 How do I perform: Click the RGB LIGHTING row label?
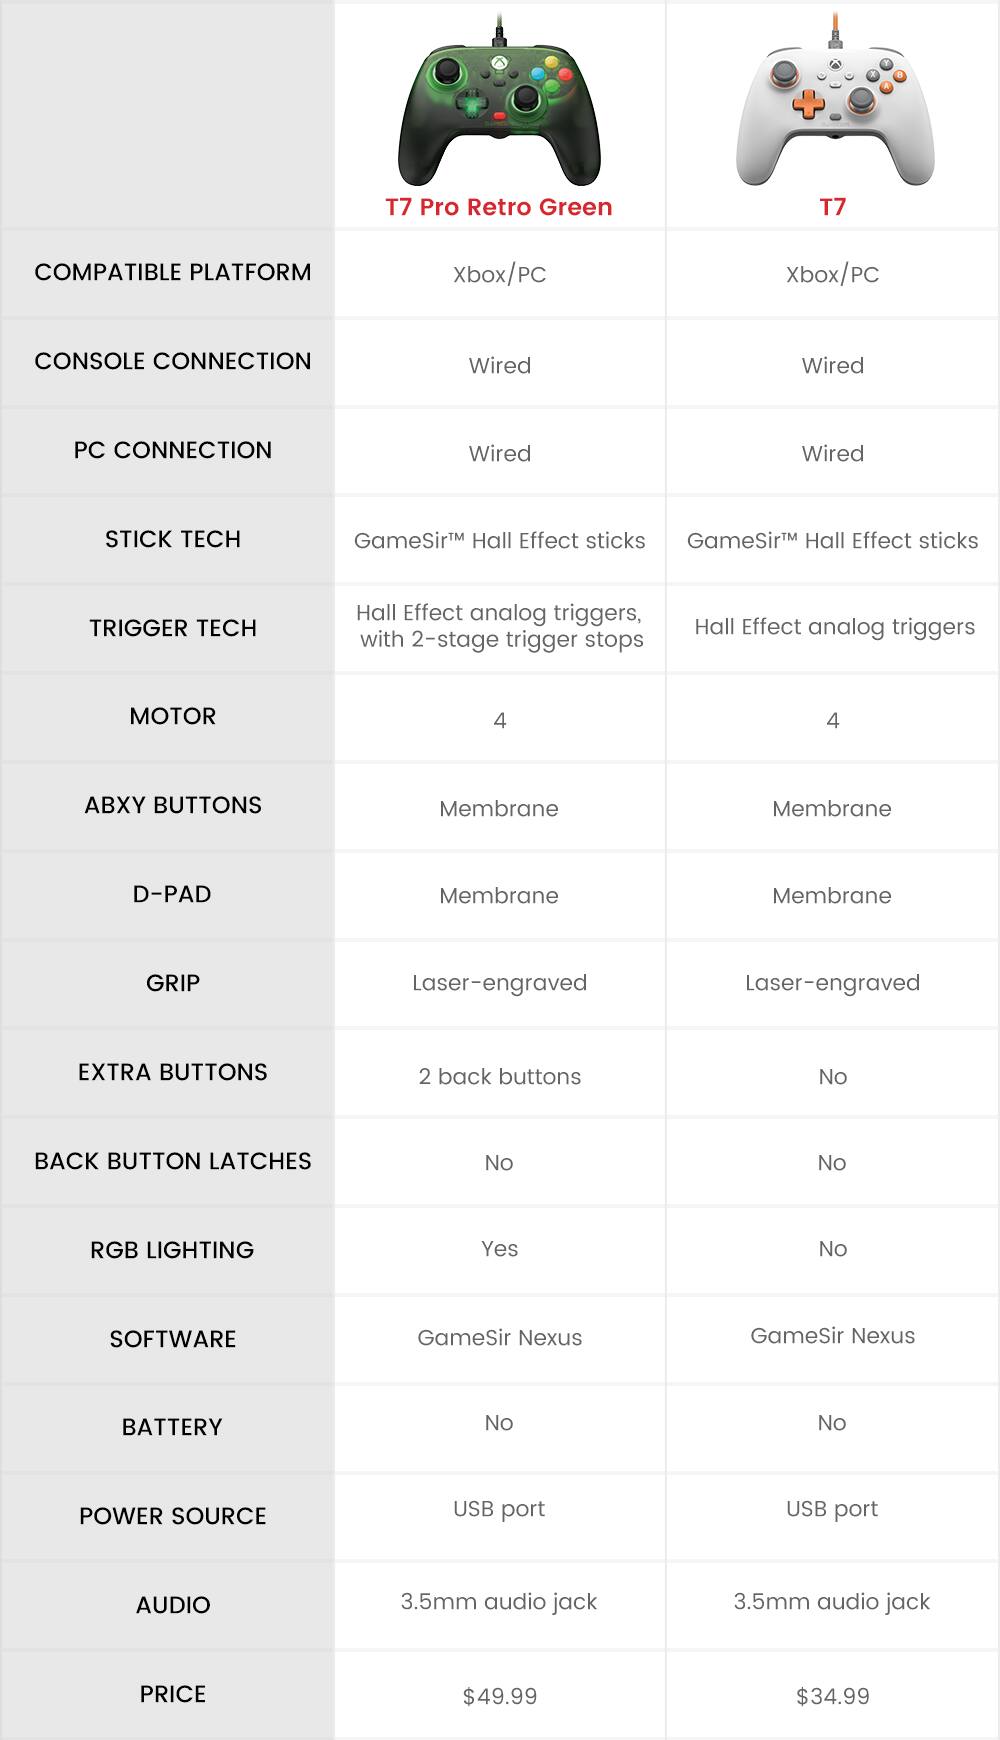[172, 1250]
